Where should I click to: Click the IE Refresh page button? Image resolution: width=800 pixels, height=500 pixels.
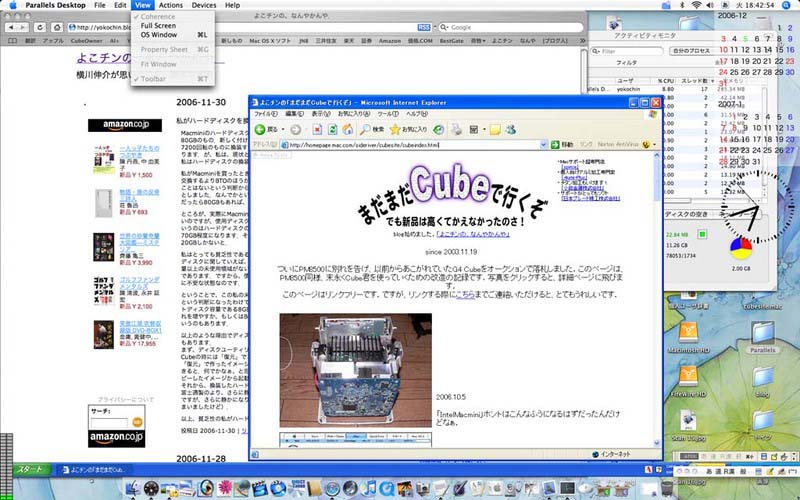pyautogui.click(x=333, y=130)
